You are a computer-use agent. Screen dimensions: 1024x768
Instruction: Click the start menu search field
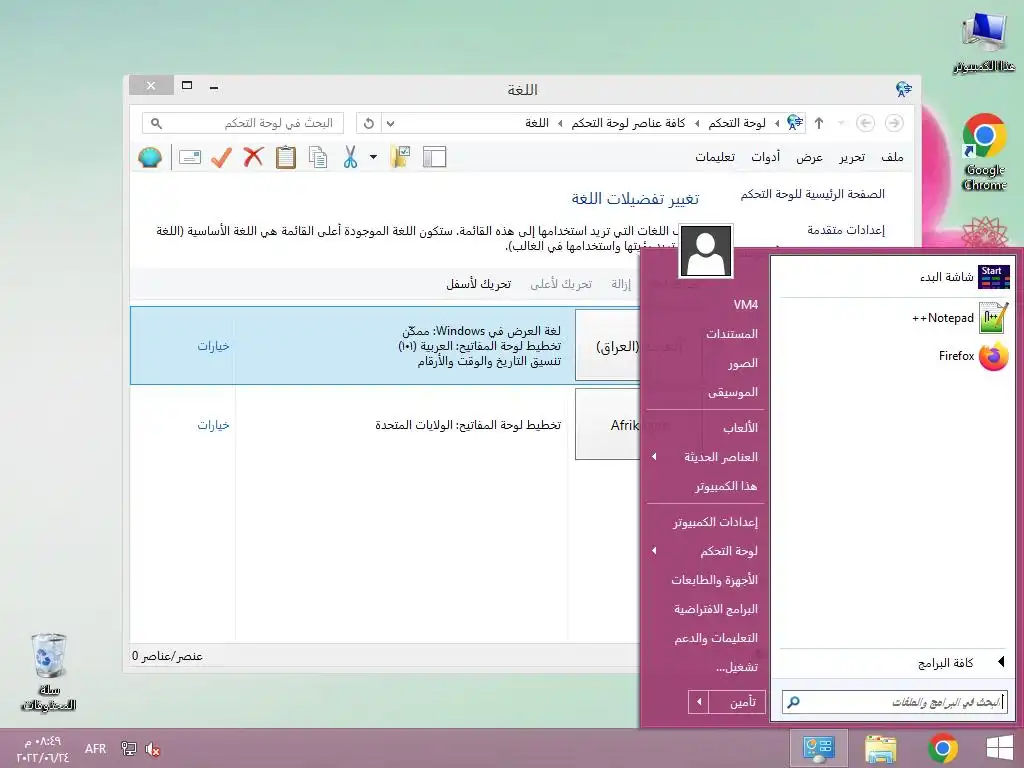coord(895,703)
